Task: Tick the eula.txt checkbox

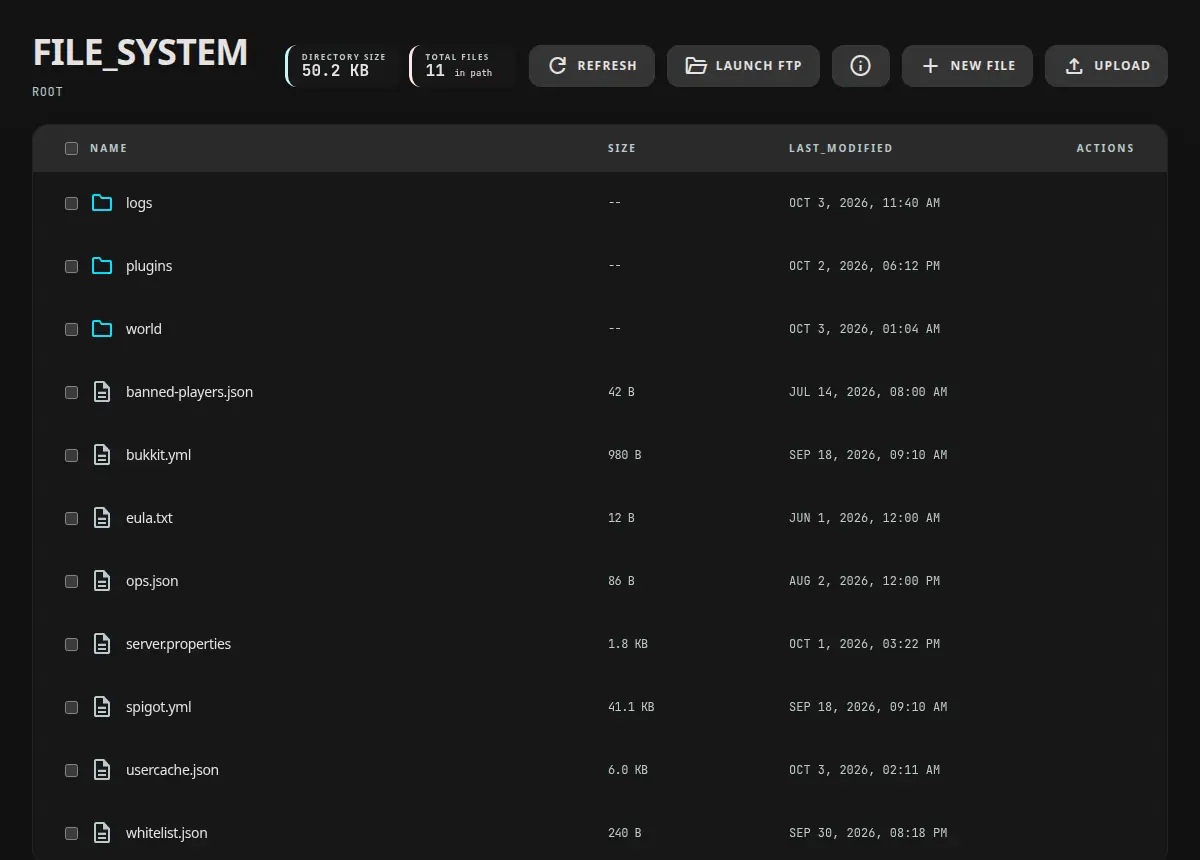Action: tap(71, 518)
